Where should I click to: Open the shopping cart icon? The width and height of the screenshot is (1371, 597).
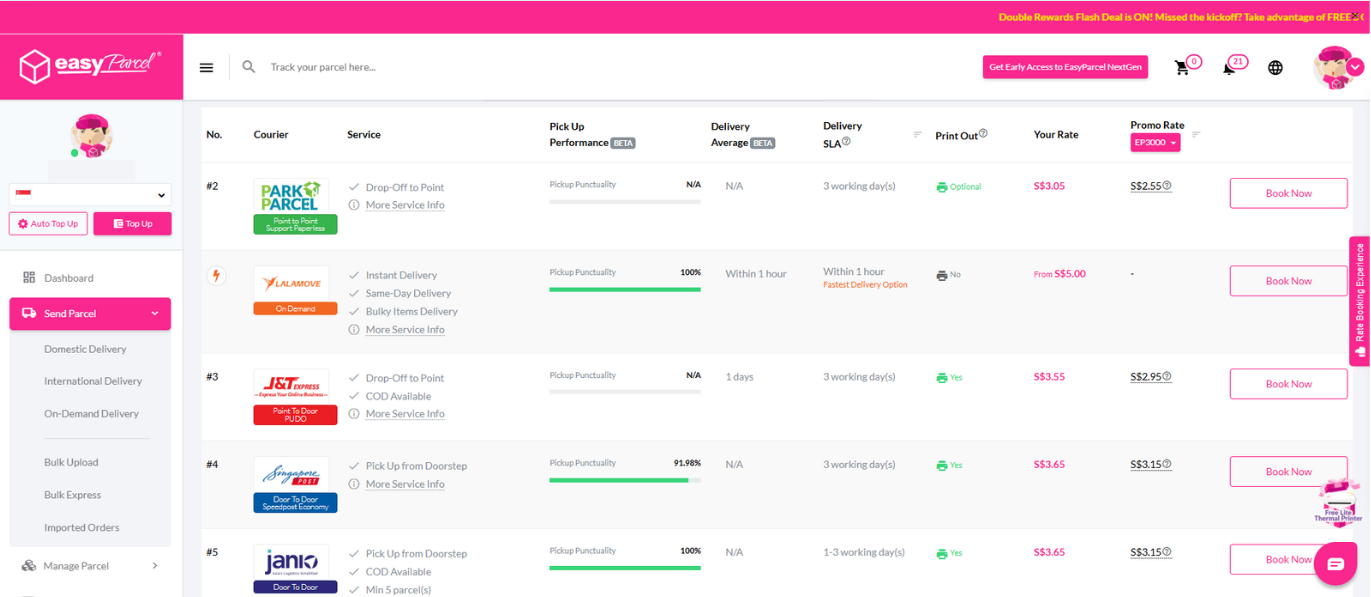(x=1182, y=68)
